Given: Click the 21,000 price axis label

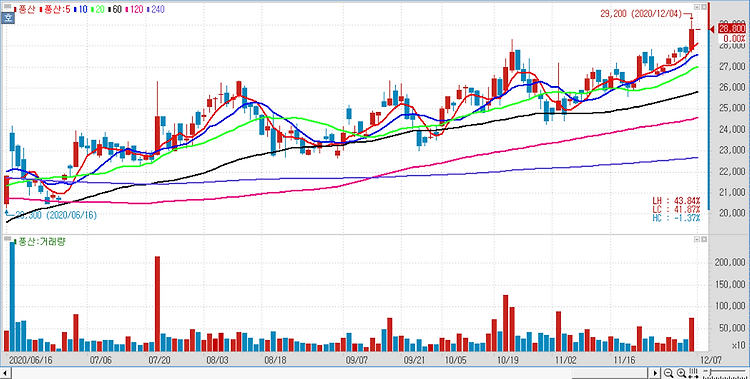Looking at the screenshot, I should (x=732, y=192).
